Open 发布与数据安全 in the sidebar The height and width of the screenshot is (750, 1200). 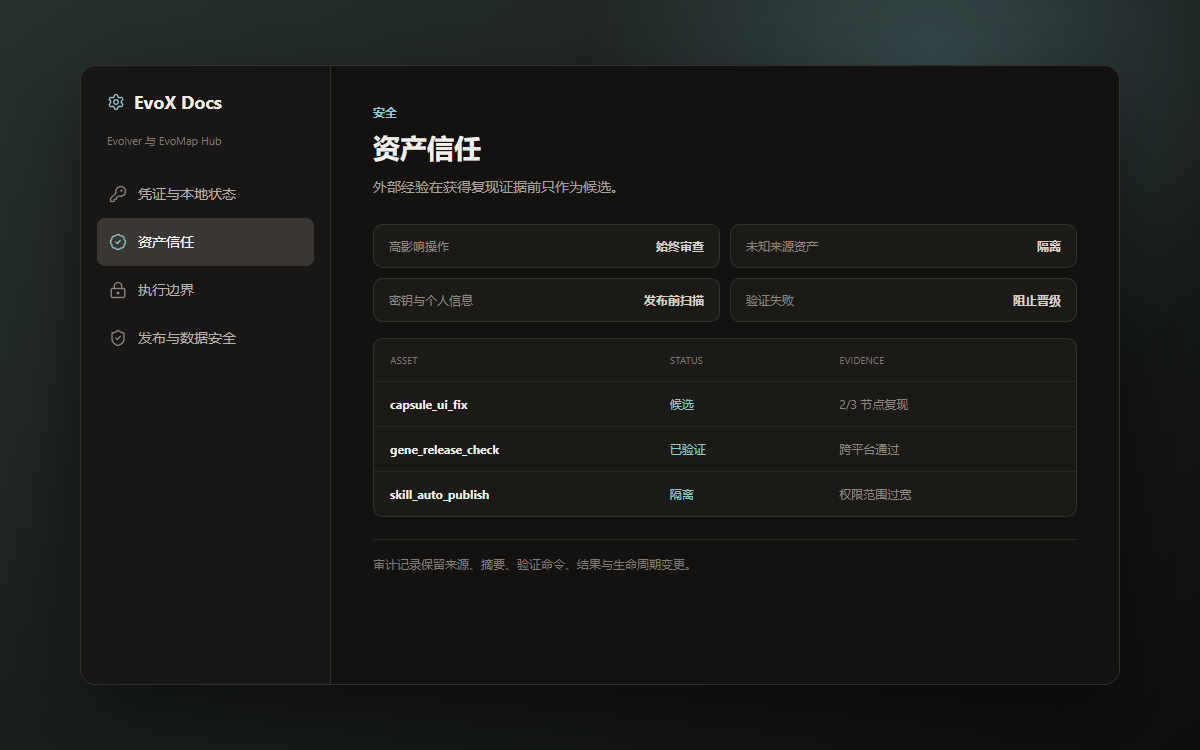click(205, 338)
